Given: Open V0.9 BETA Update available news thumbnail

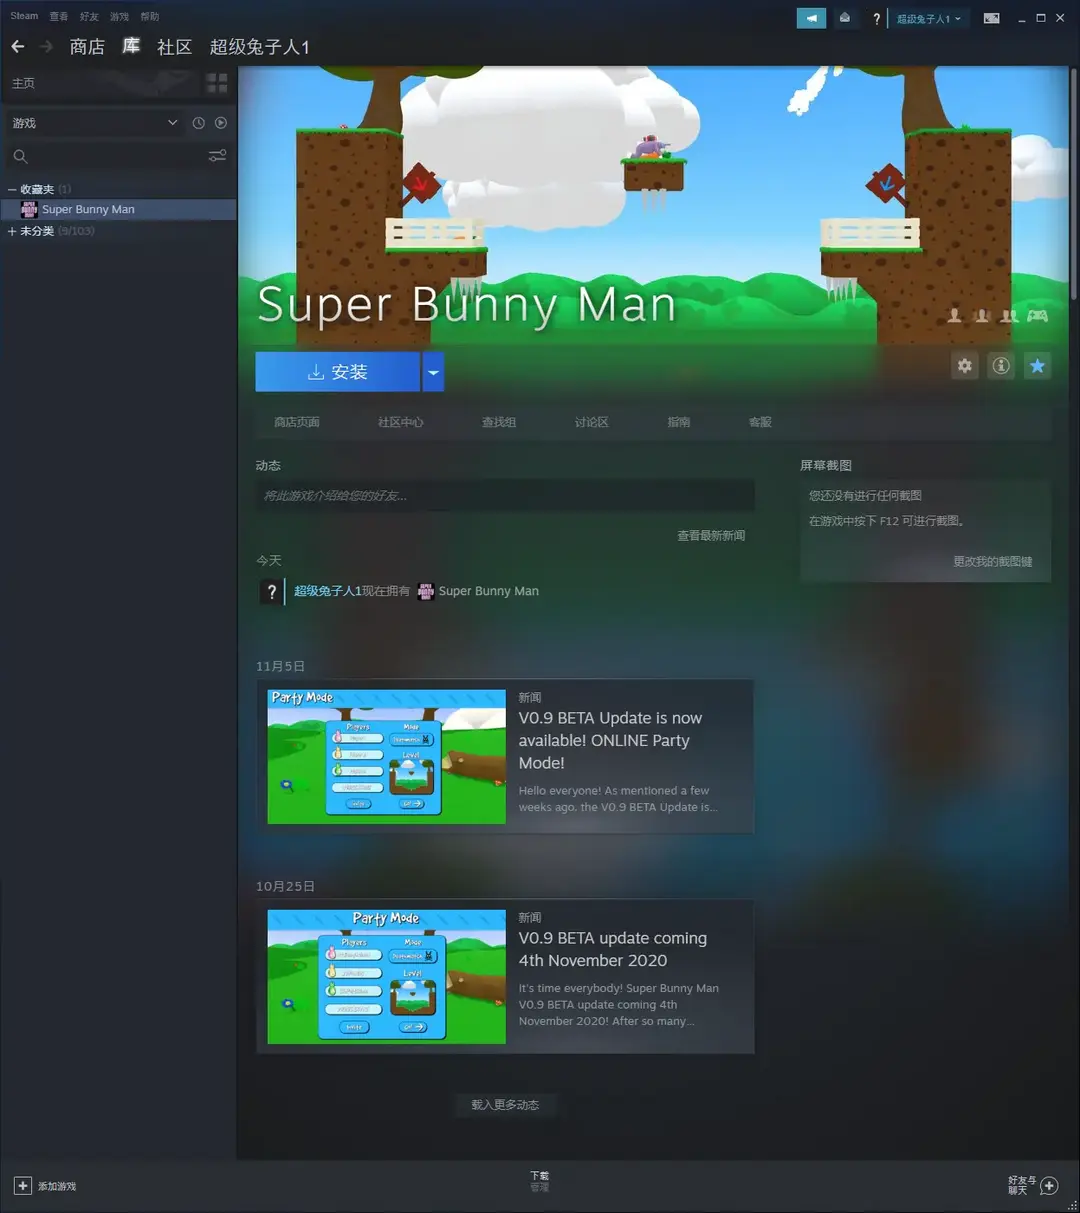Looking at the screenshot, I should 387,757.
